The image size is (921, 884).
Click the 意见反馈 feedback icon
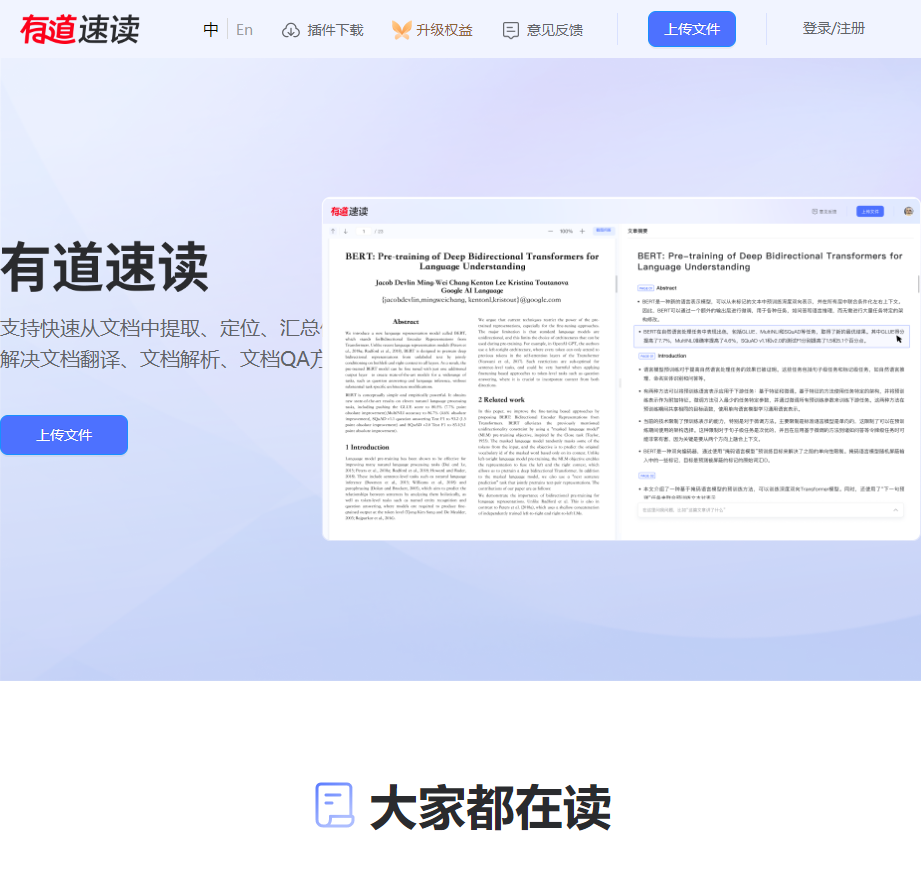[x=511, y=30]
